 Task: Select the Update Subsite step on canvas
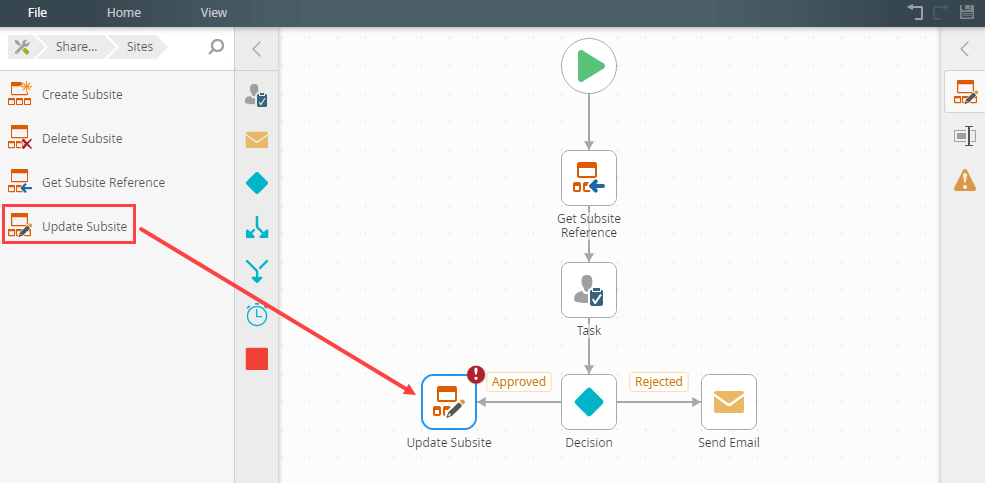point(449,402)
